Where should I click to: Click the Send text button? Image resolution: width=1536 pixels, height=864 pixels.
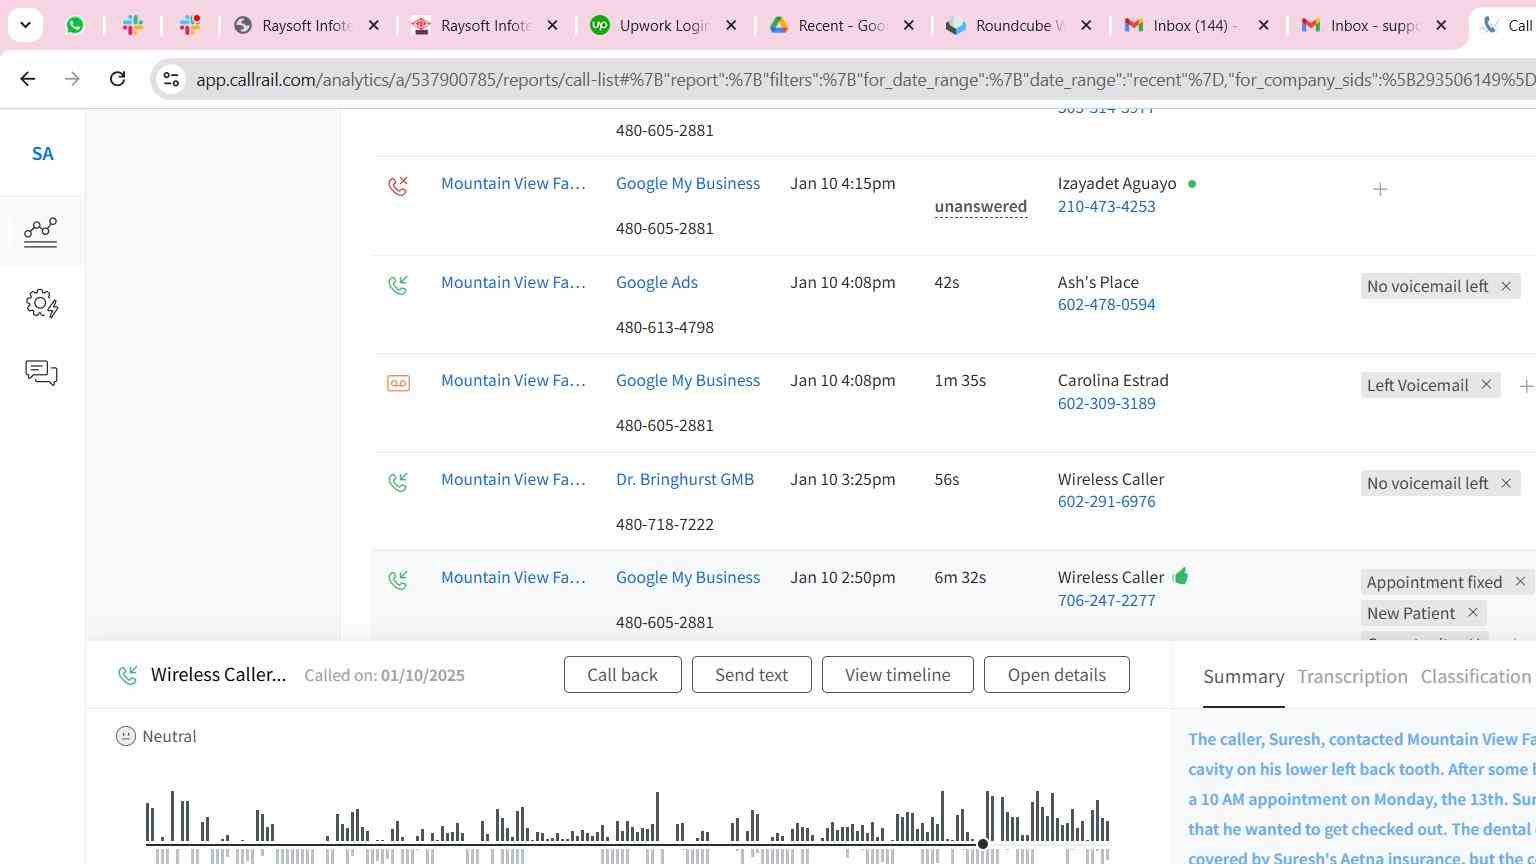pos(751,675)
